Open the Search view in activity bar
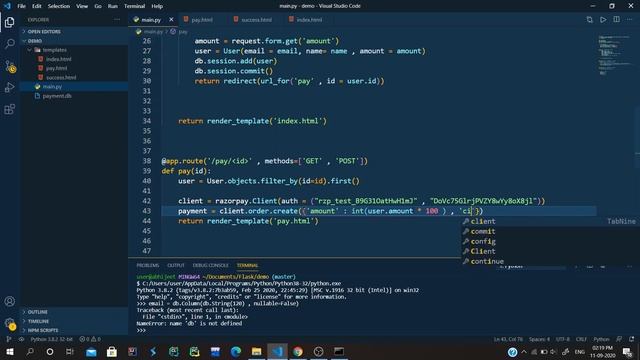 coord(9,43)
